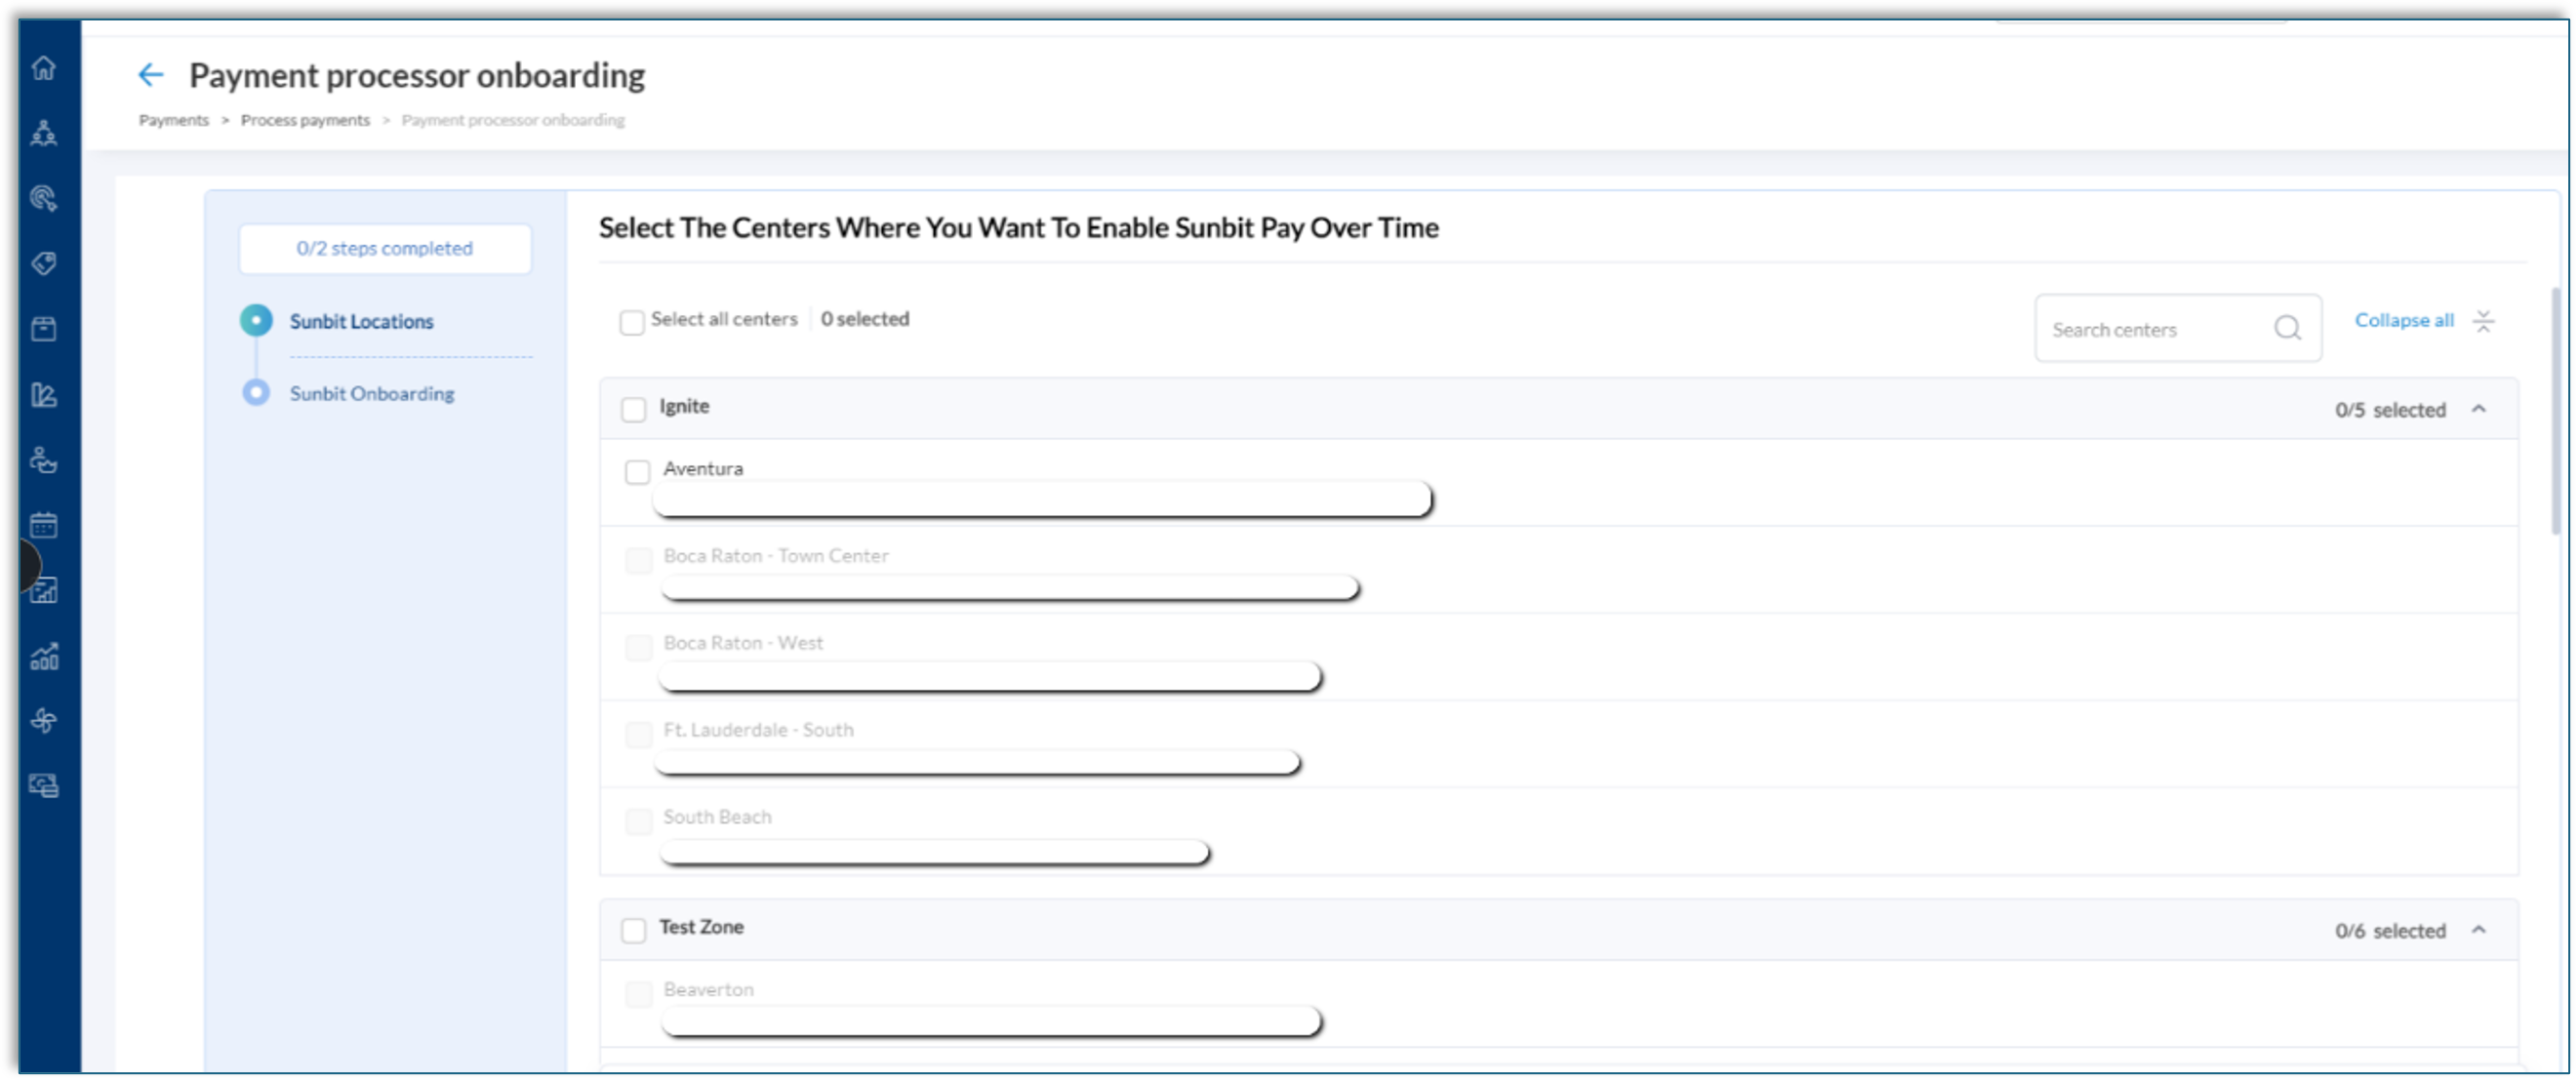Open the analytics growth chart sidebar icon
This screenshot has width=2576, height=1080.
coord(44,656)
